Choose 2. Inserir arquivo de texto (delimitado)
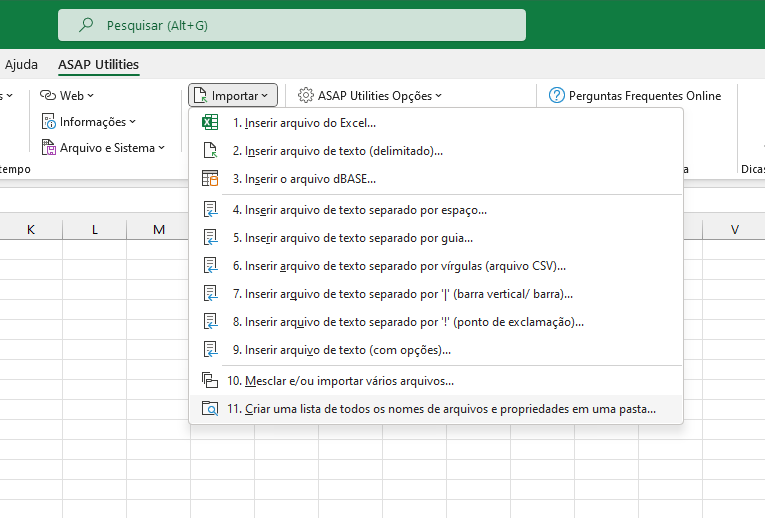Viewport: 765px width, 518px height. (436, 151)
